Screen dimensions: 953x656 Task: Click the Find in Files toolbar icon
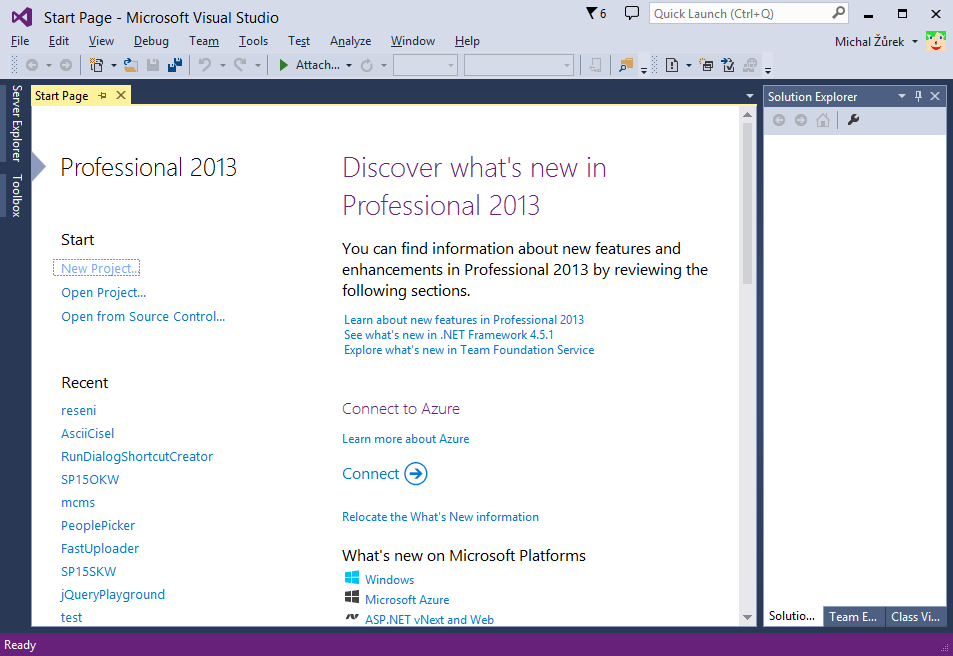point(625,66)
